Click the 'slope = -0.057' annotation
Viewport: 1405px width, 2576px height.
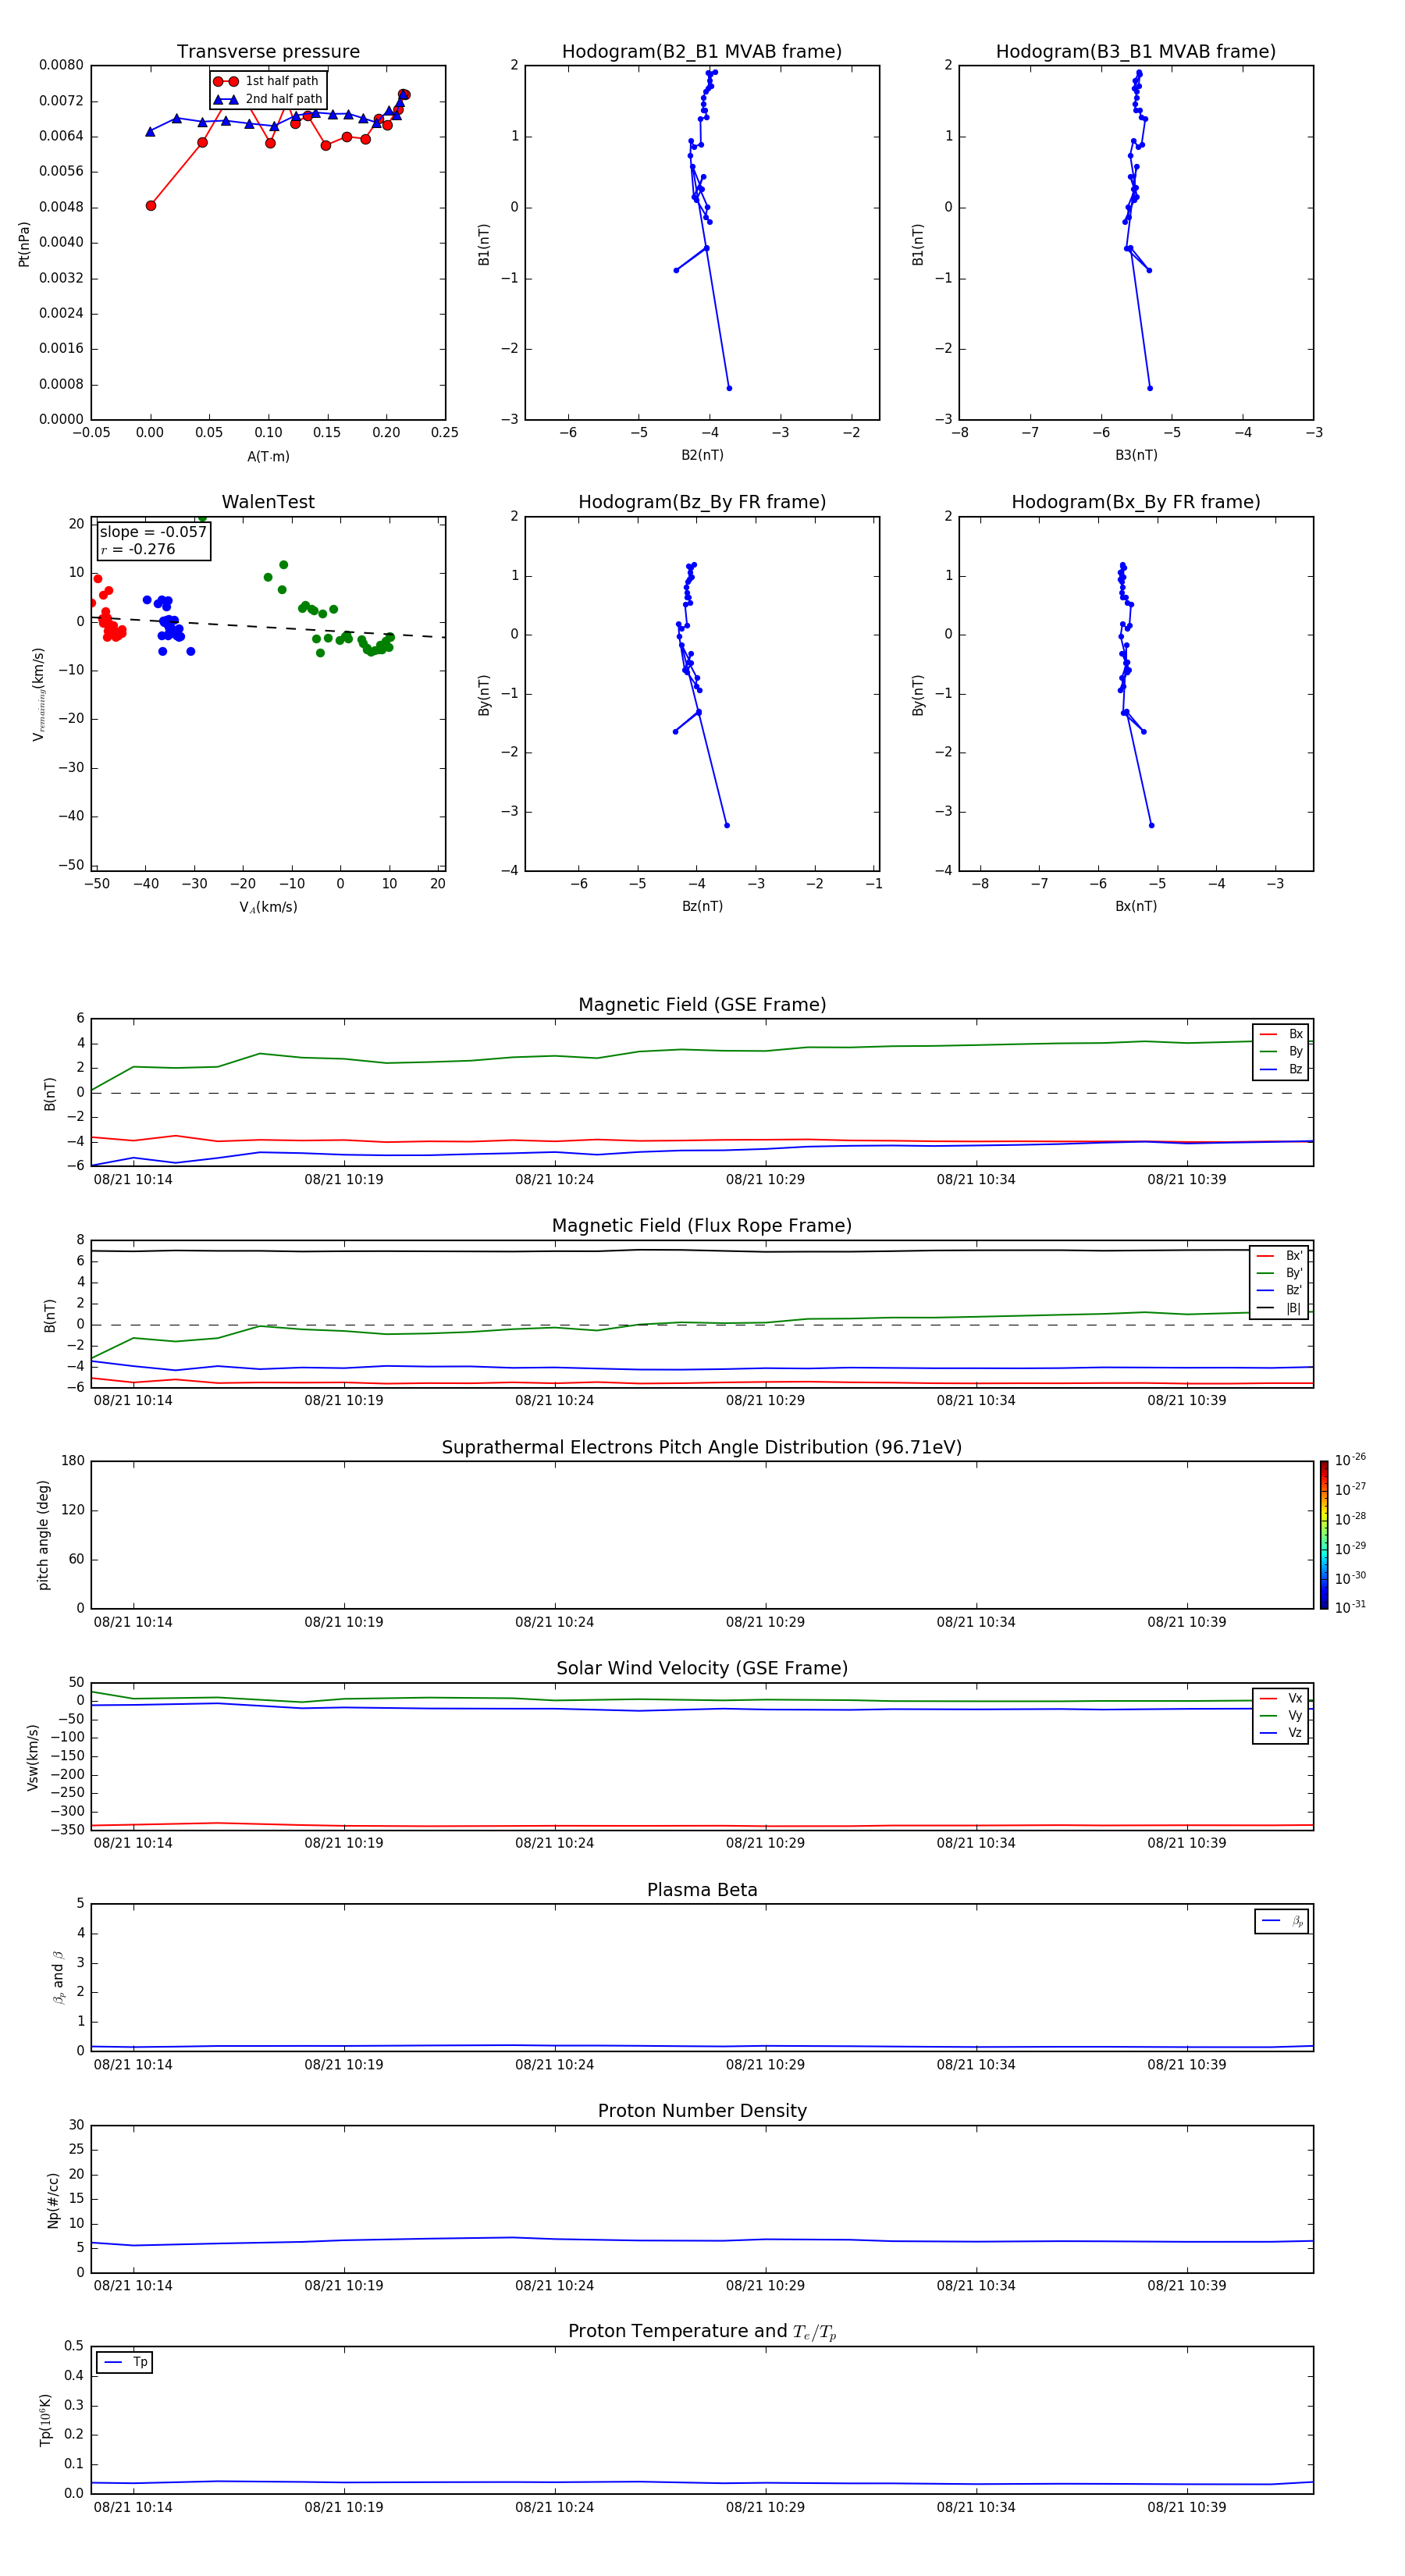tap(153, 532)
